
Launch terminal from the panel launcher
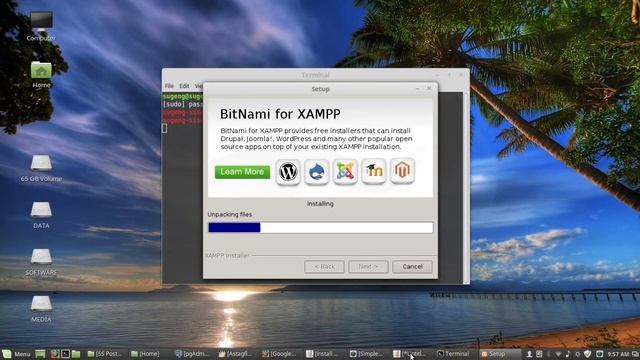(x=65, y=354)
